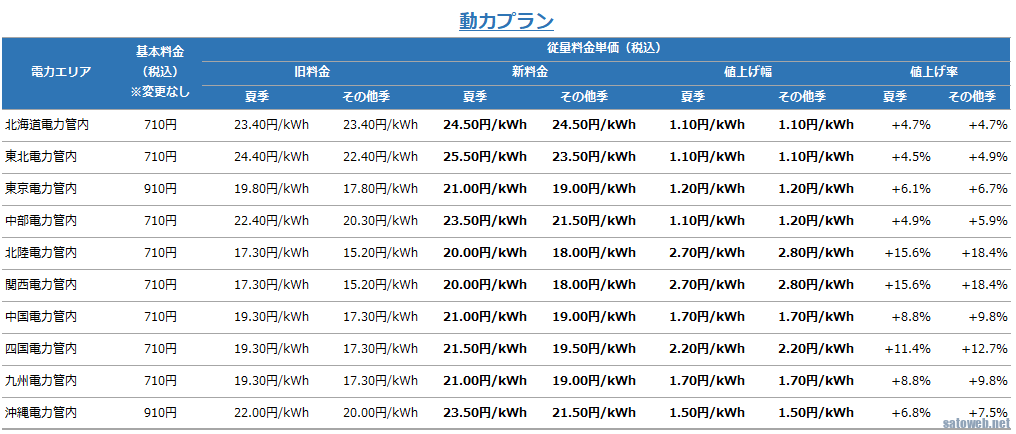Click the 動力プラン title link

[x=507, y=20]
